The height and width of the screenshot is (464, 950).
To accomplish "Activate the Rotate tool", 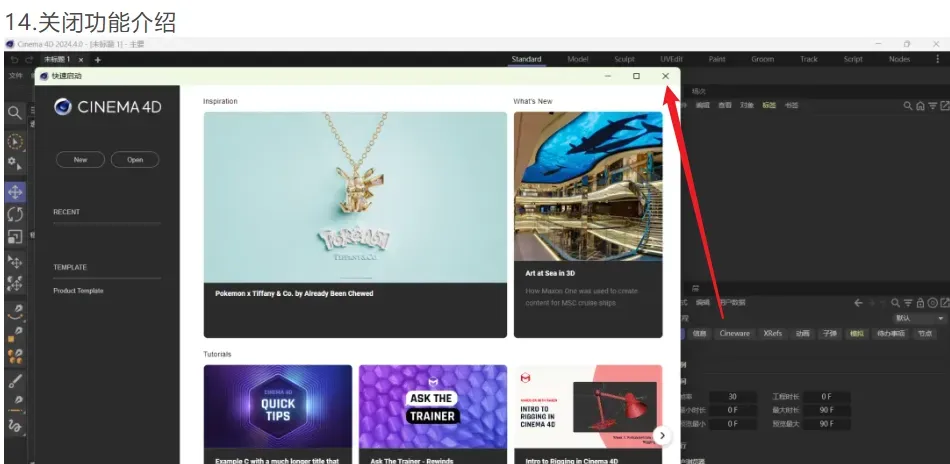I will (15, 214).
